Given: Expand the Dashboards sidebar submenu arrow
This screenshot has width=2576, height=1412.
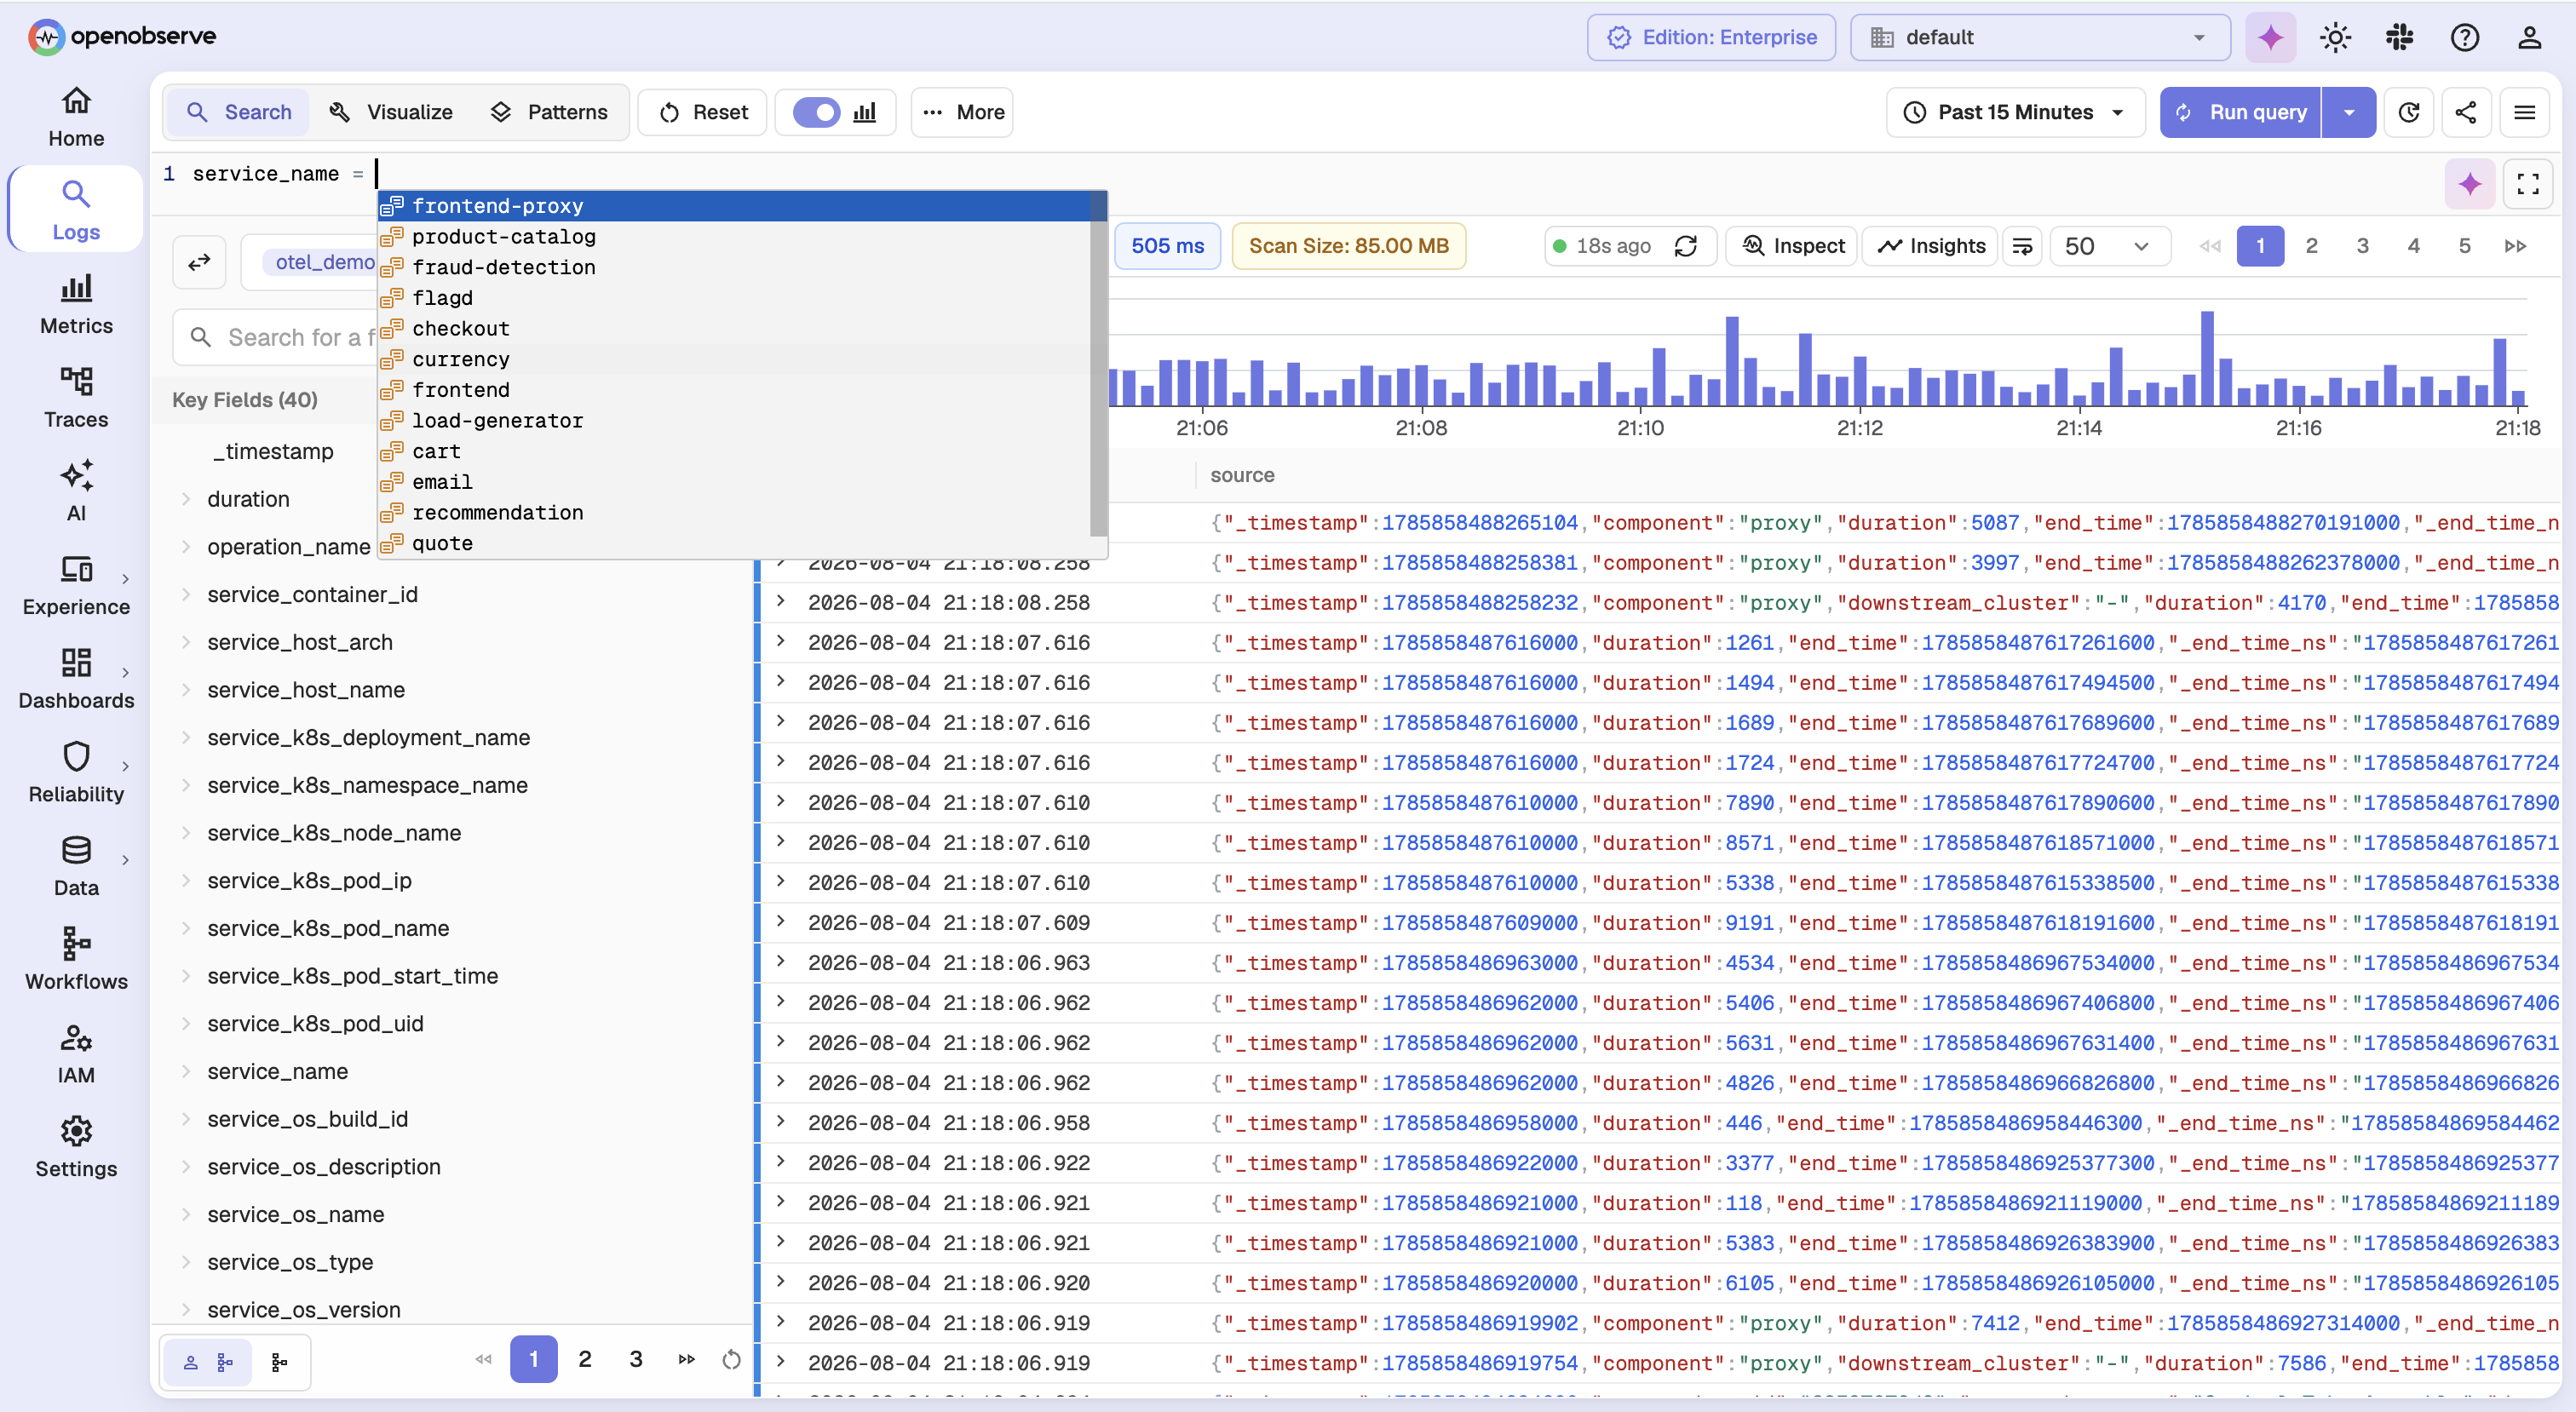Looking at the screenshot, I should click(125, 672).
